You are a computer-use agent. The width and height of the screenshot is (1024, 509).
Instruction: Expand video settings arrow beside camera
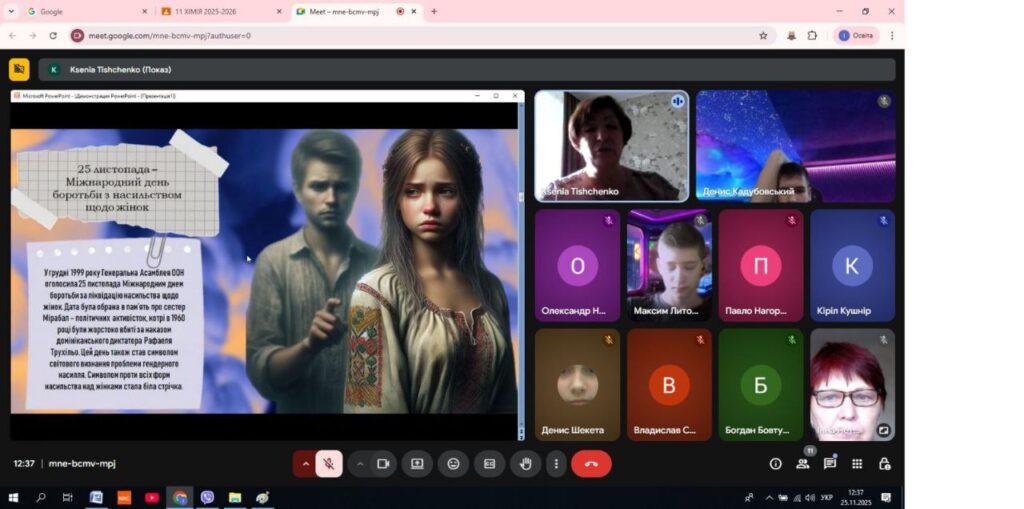[359, 464]
